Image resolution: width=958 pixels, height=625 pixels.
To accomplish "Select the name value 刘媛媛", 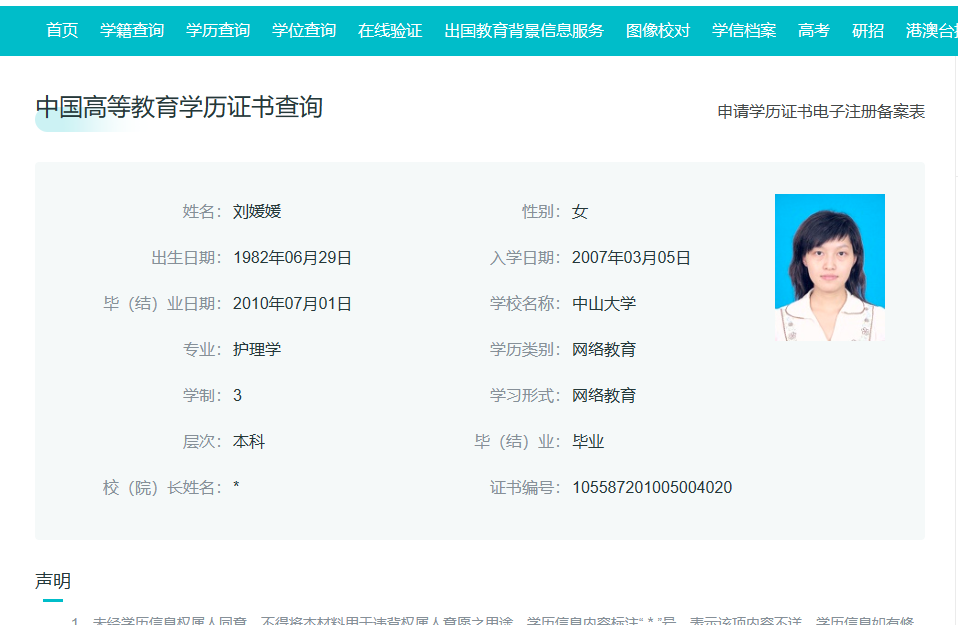I will [x=257, y=211].
